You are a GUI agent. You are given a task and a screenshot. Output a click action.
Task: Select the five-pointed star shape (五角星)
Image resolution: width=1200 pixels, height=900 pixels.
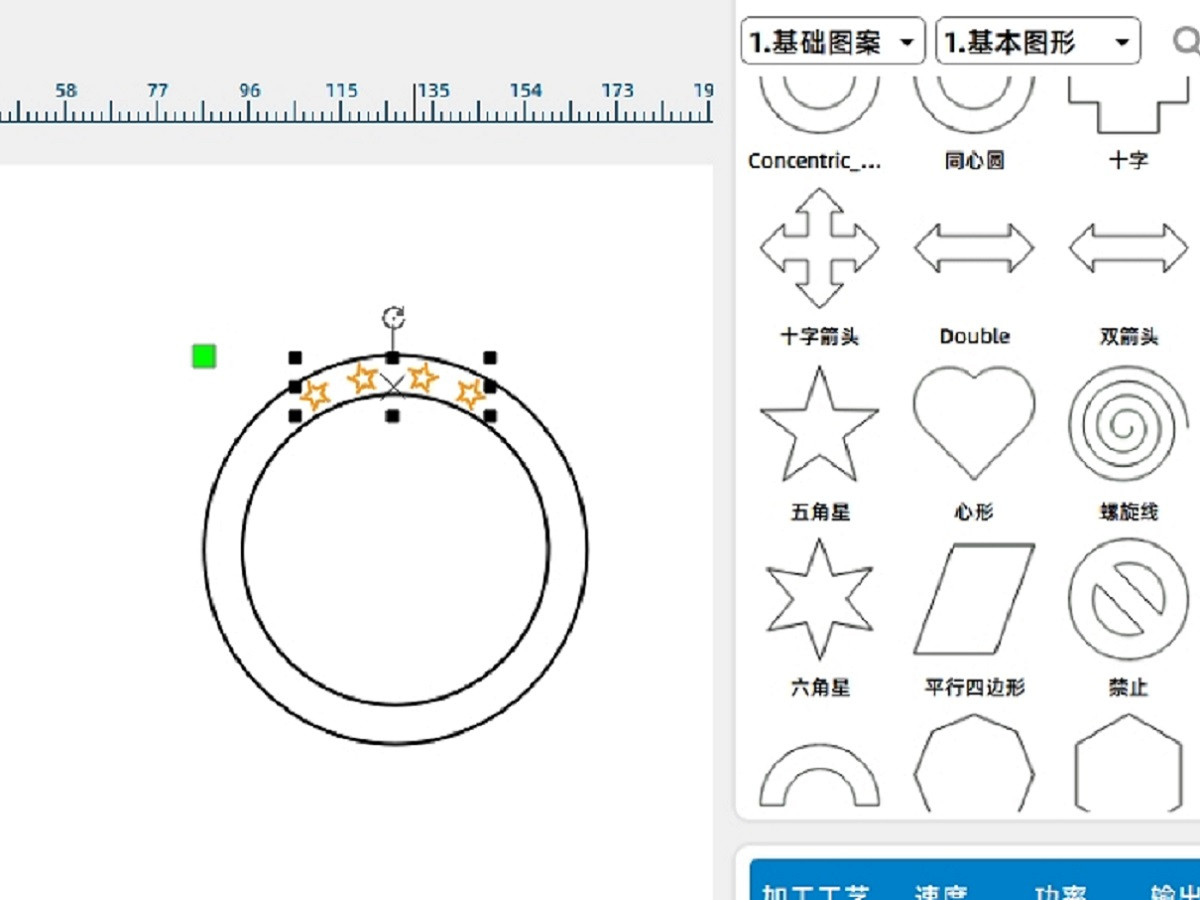point(819,425)
